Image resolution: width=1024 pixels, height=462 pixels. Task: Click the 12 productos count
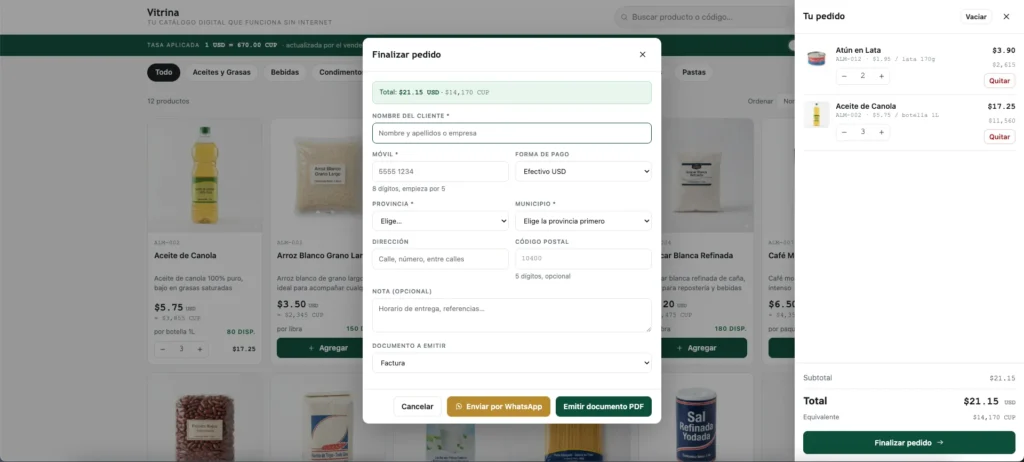point(168,101)
